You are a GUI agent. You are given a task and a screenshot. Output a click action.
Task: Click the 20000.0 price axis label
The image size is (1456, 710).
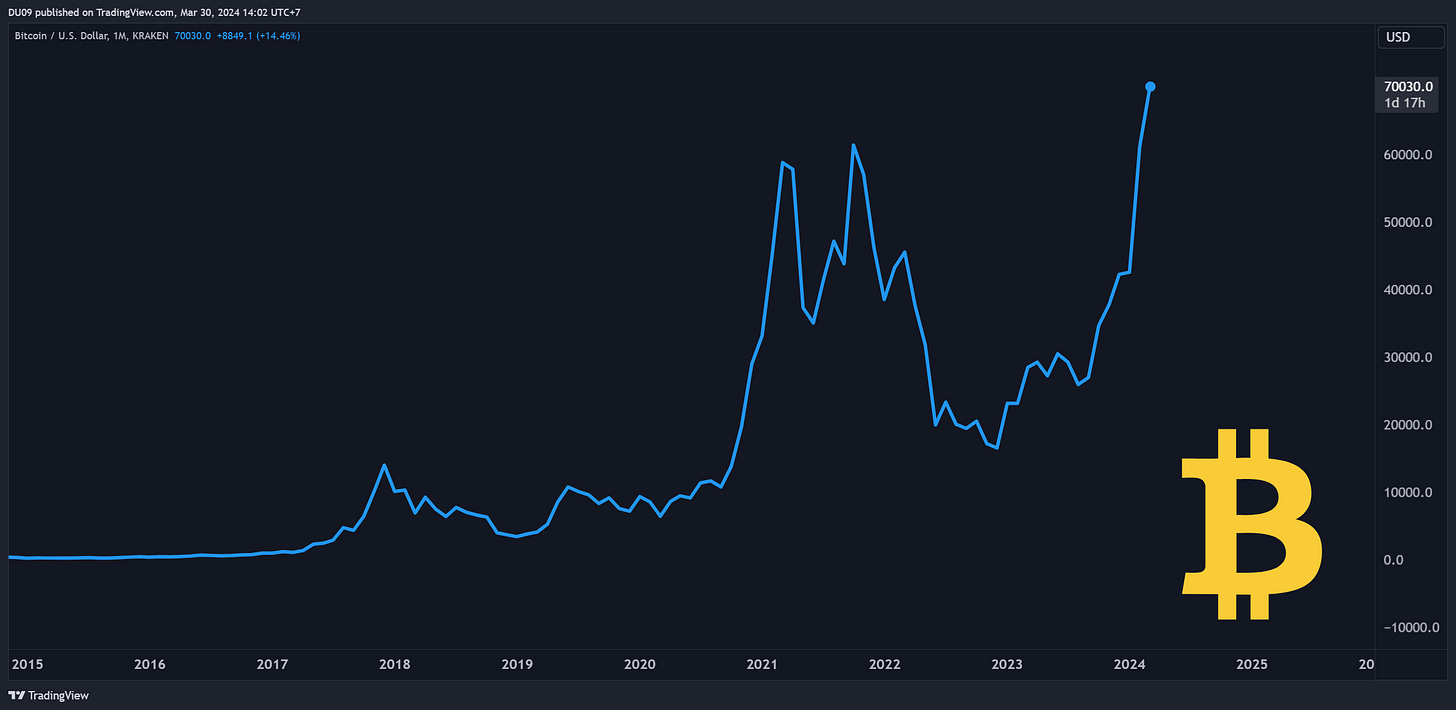pos(1410,425)
